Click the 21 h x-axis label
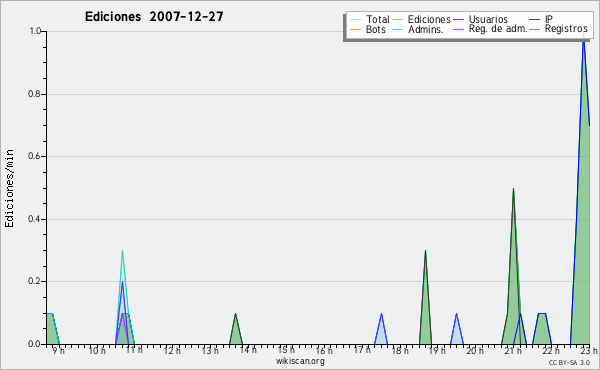The height and width of the screenshot is (370, 600). (x=513, y=350)
